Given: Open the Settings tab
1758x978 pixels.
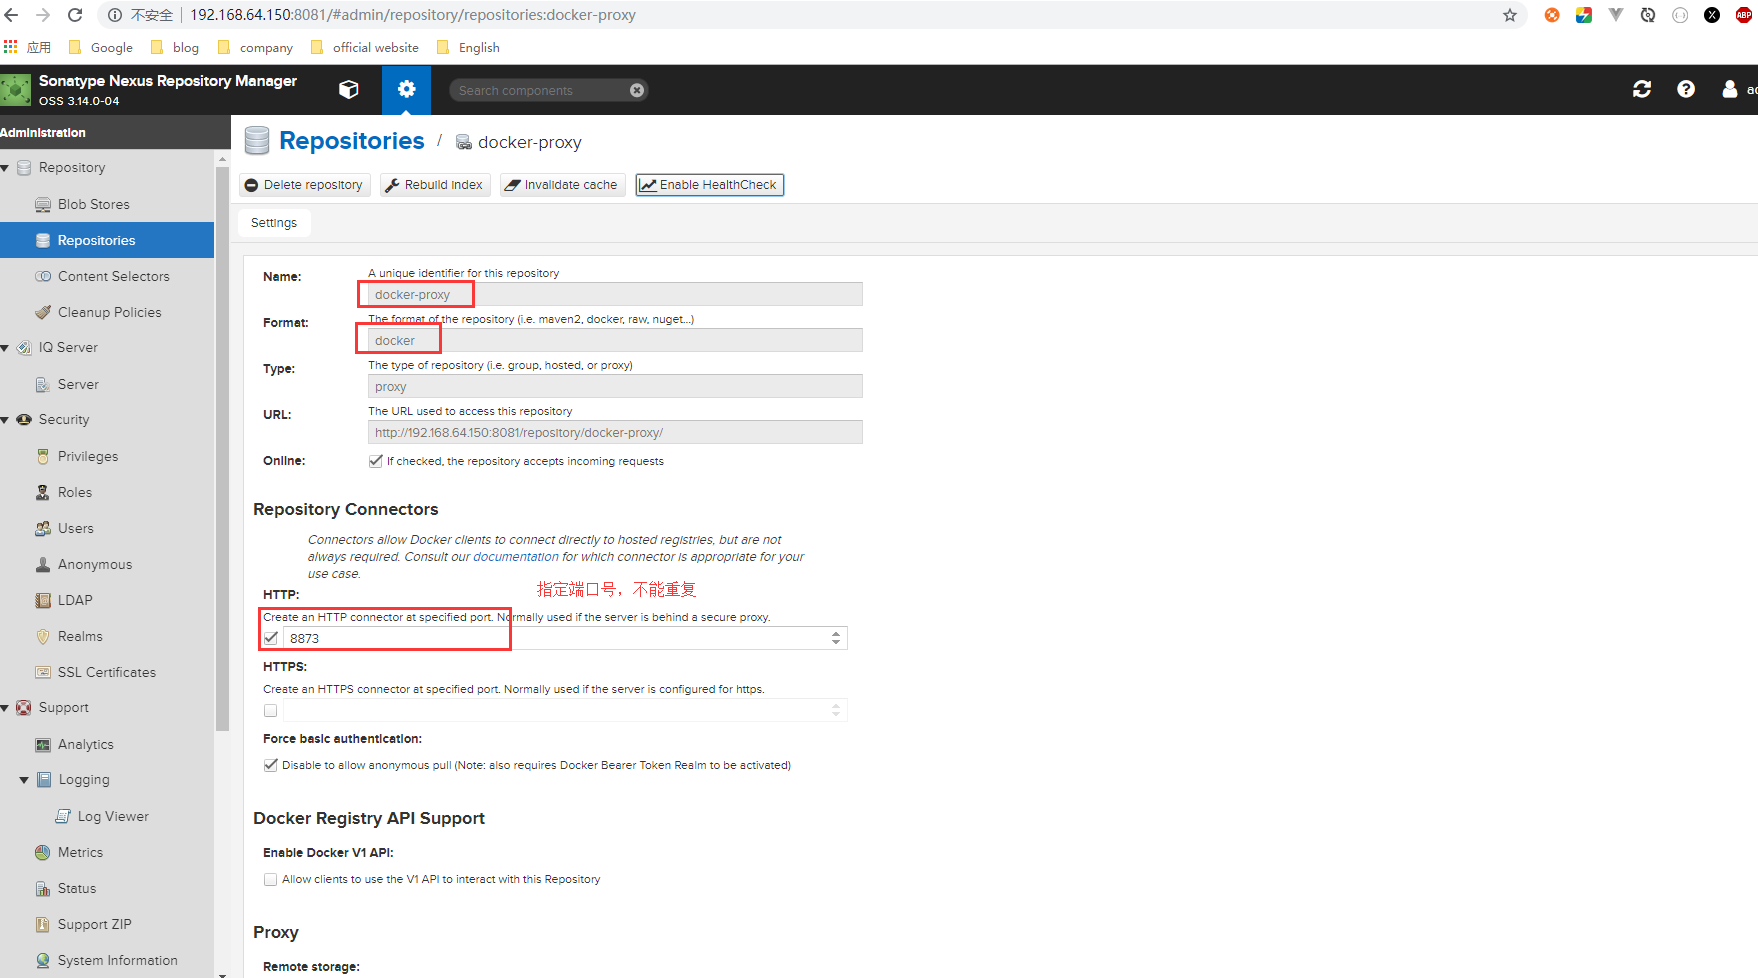Looking at the screenshot, I should (274, 223).
